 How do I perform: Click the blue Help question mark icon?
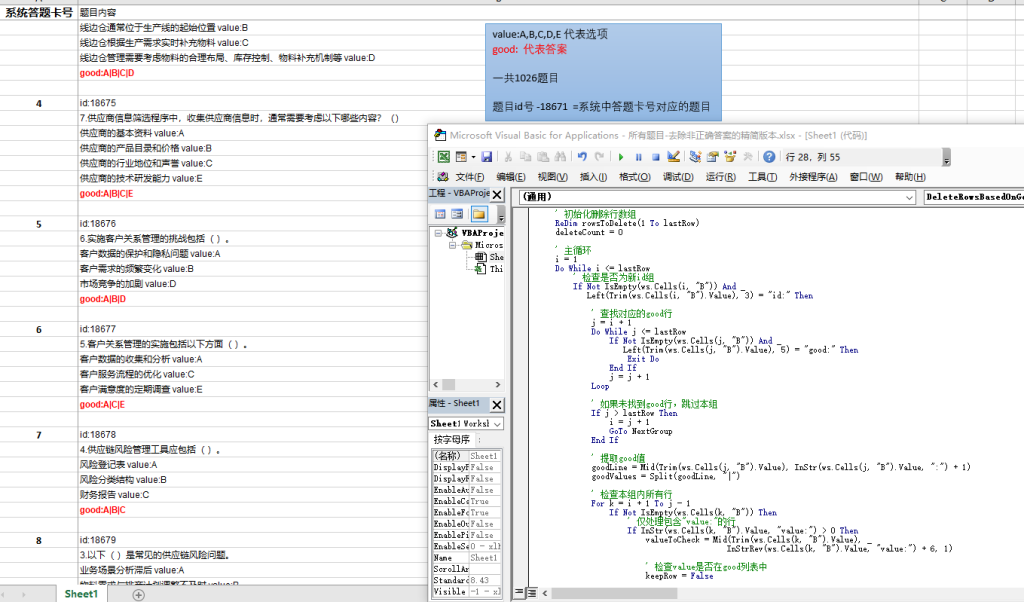coord(769,157)
